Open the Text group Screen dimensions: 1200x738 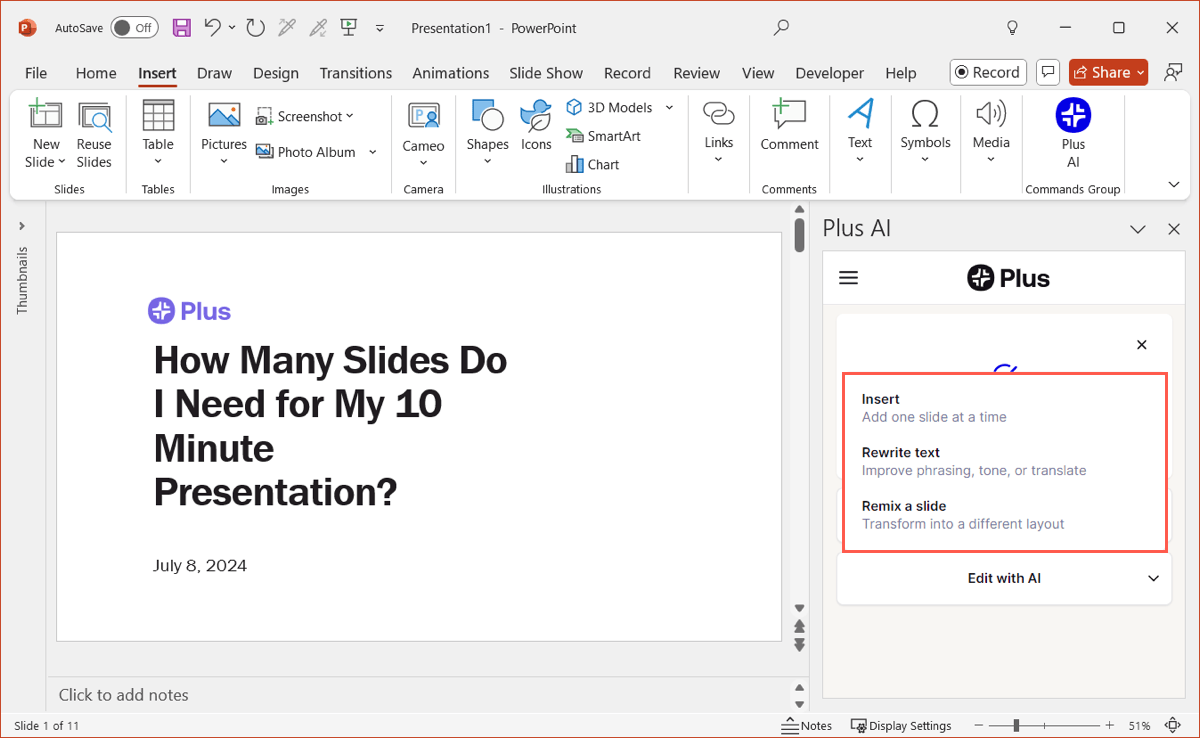(x=860, y=132)
